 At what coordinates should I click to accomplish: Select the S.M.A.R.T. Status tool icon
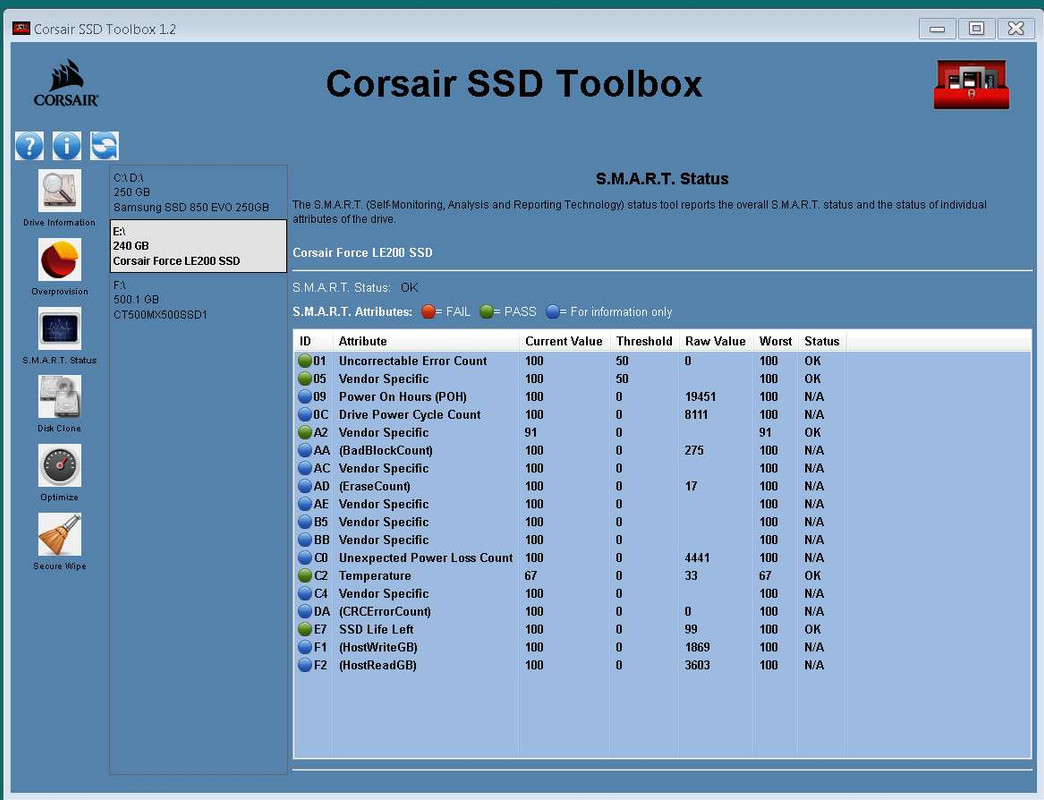[x=59, y=328]
